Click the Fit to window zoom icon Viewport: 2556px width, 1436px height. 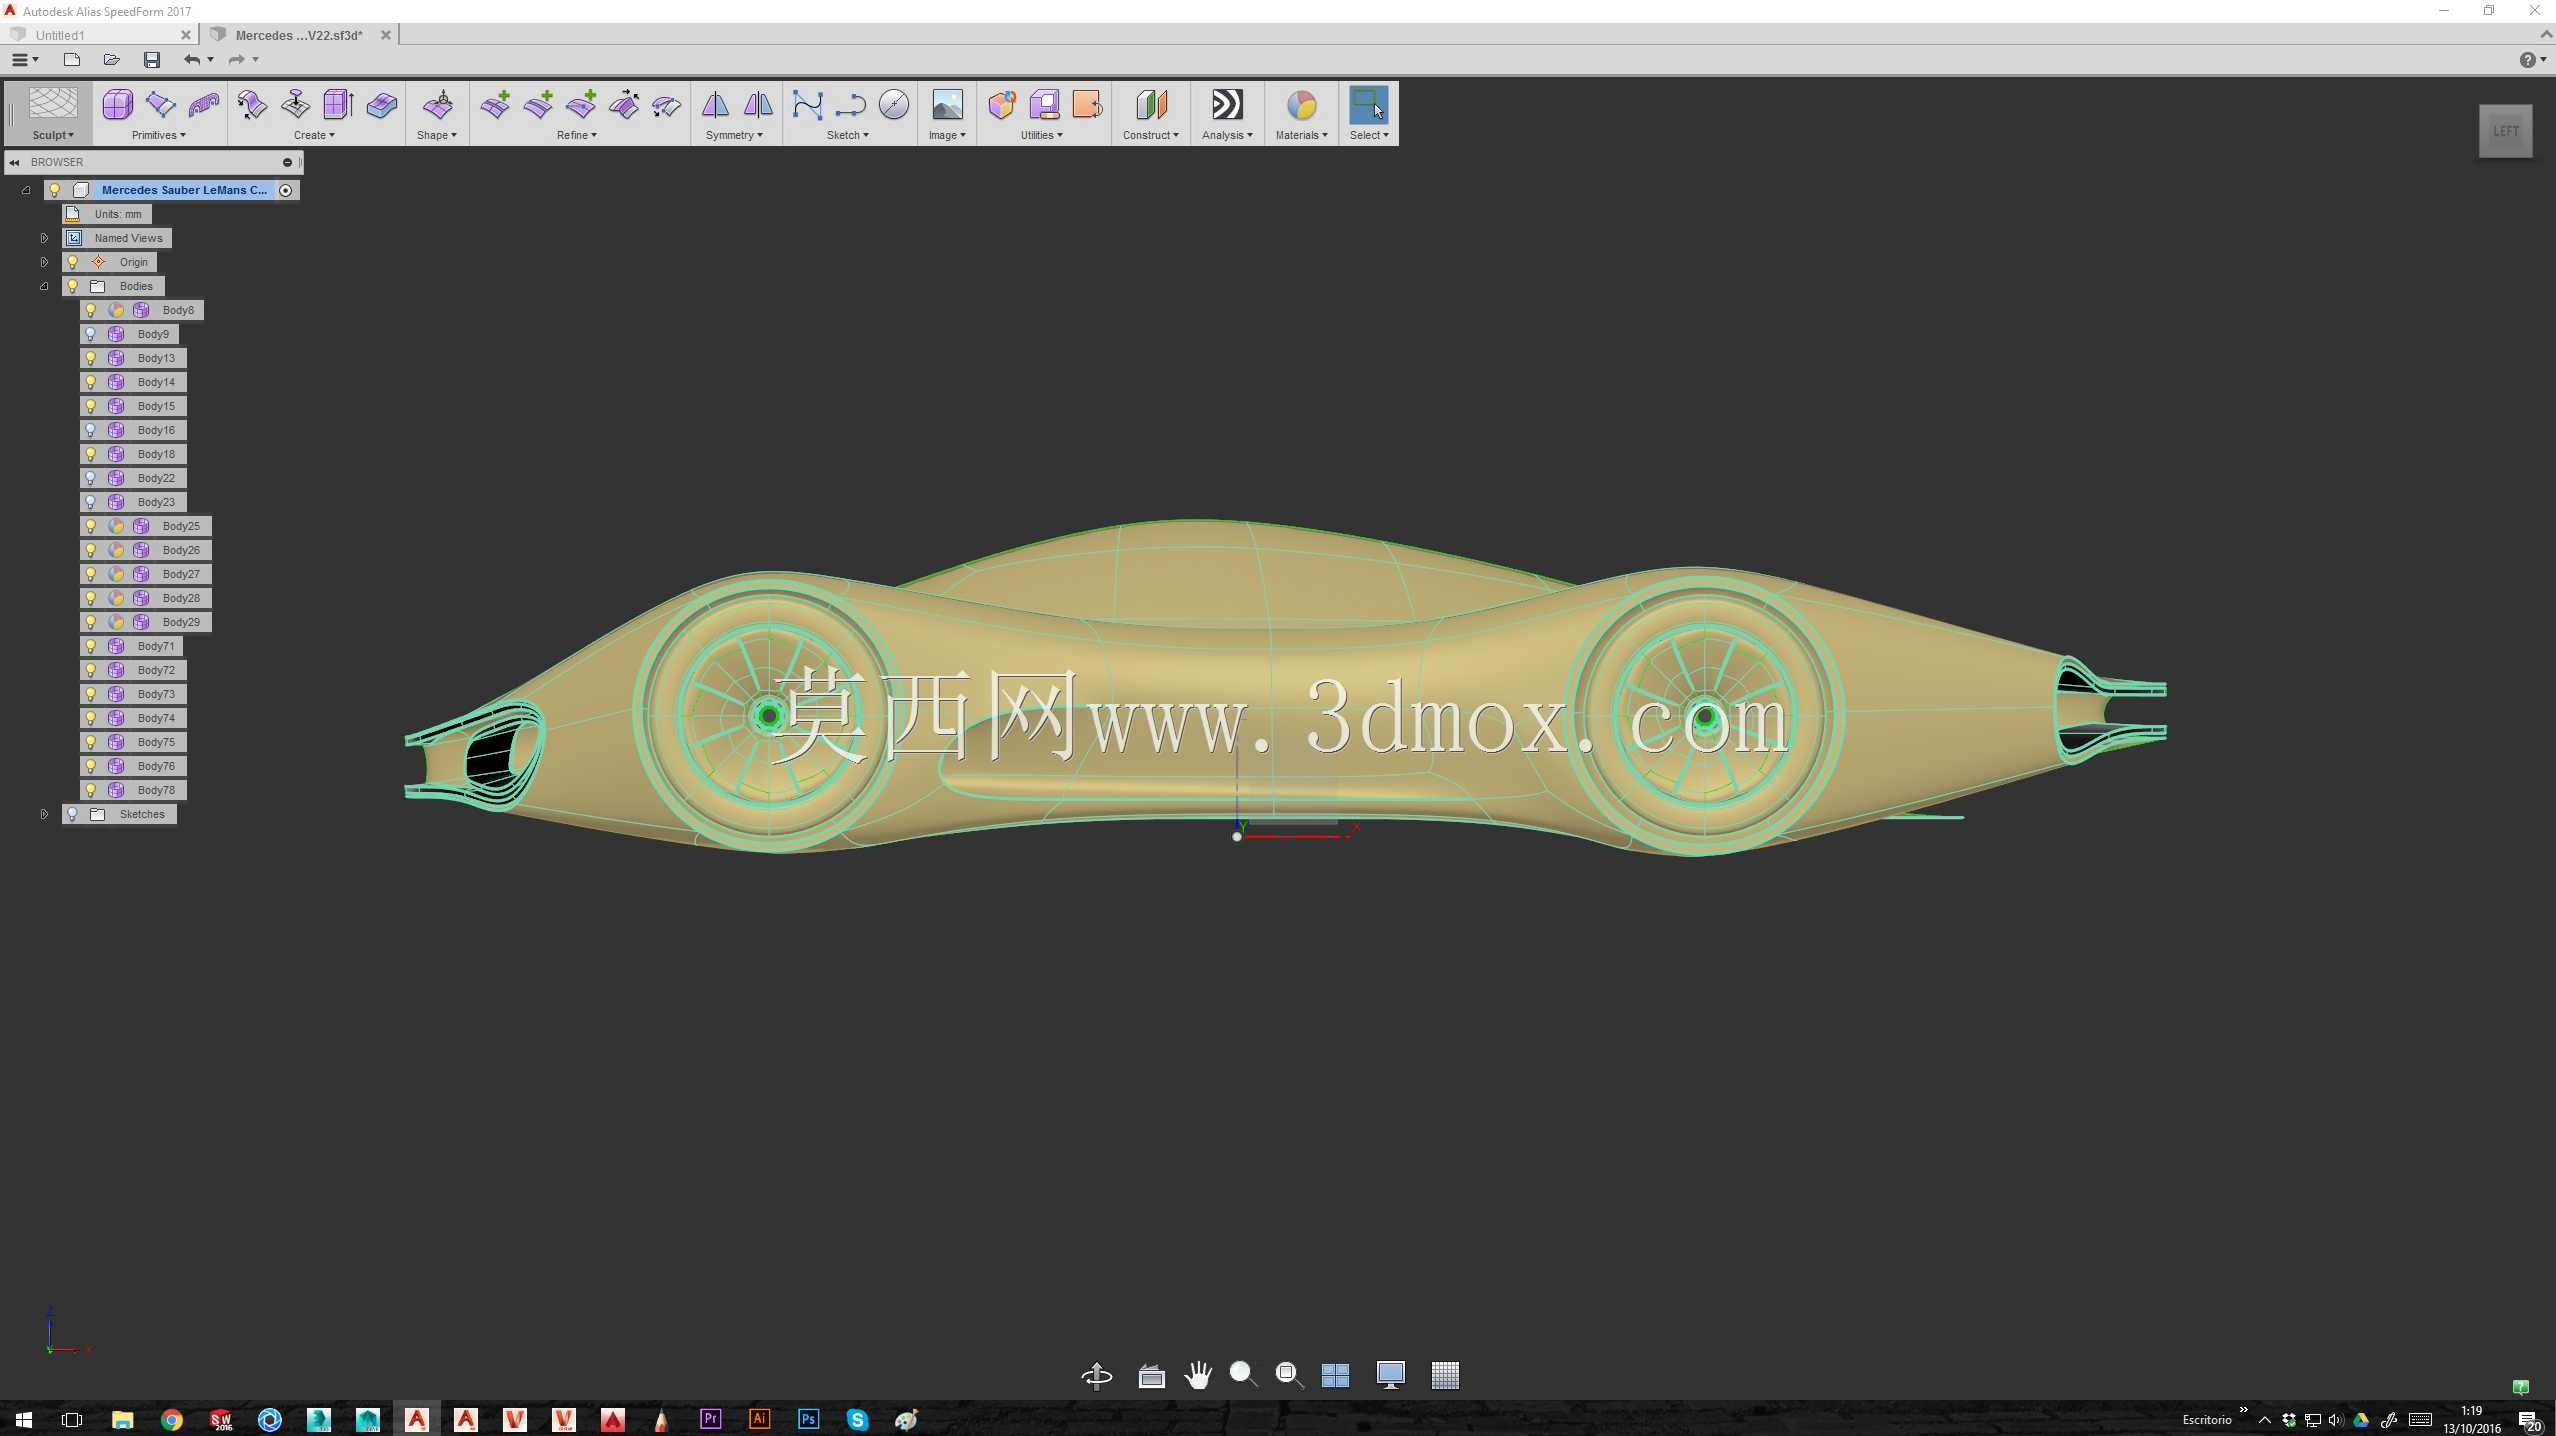point(1289,1375)
